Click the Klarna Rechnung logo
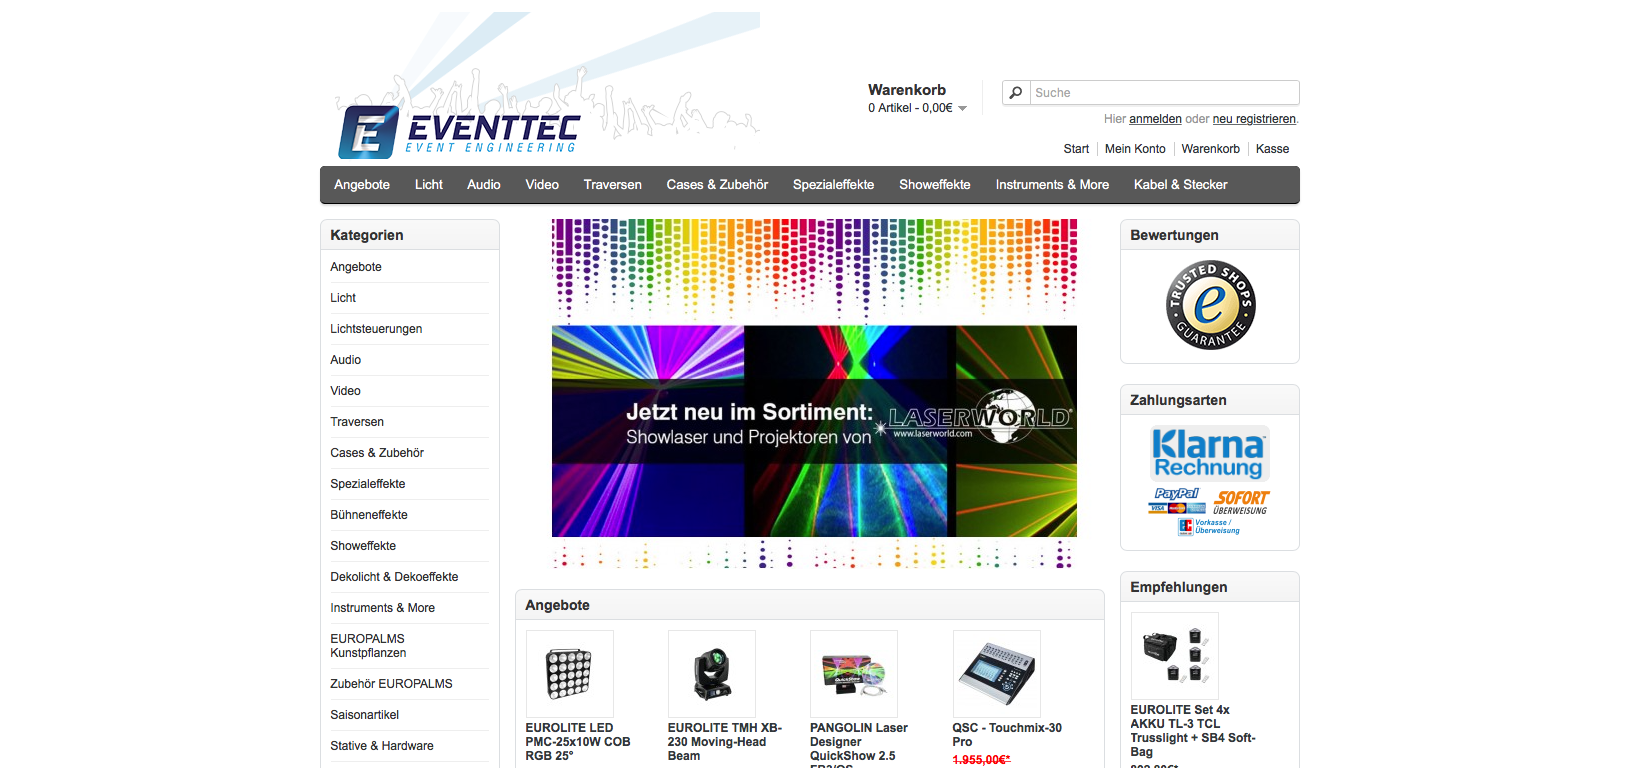 coord(1210,454)
